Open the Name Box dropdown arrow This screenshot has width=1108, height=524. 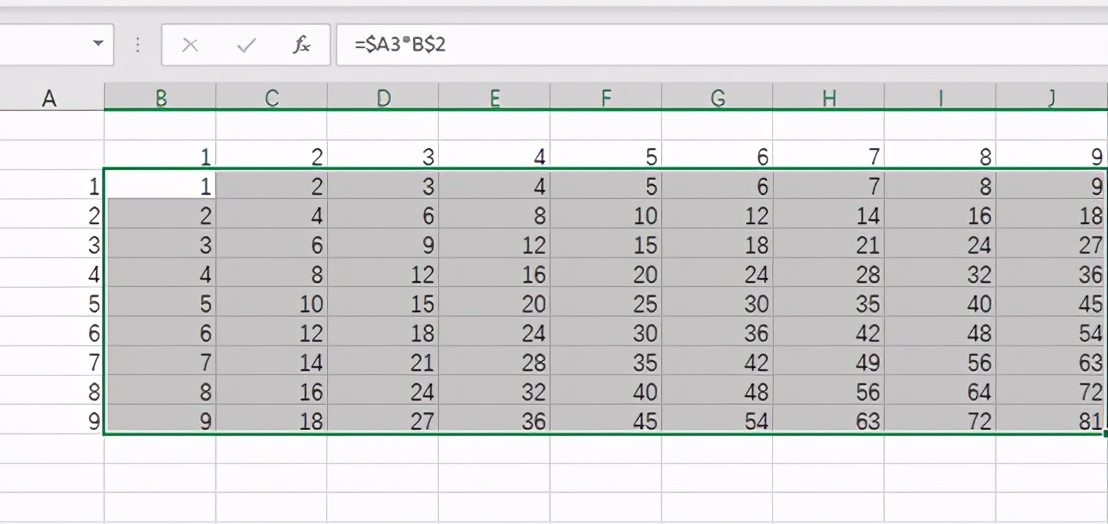98,44
